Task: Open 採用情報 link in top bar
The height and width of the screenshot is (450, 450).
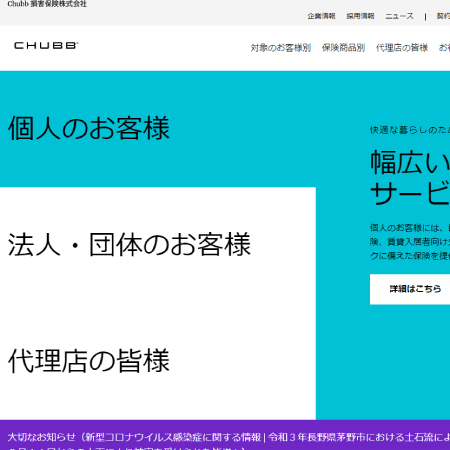Action: 360,16
